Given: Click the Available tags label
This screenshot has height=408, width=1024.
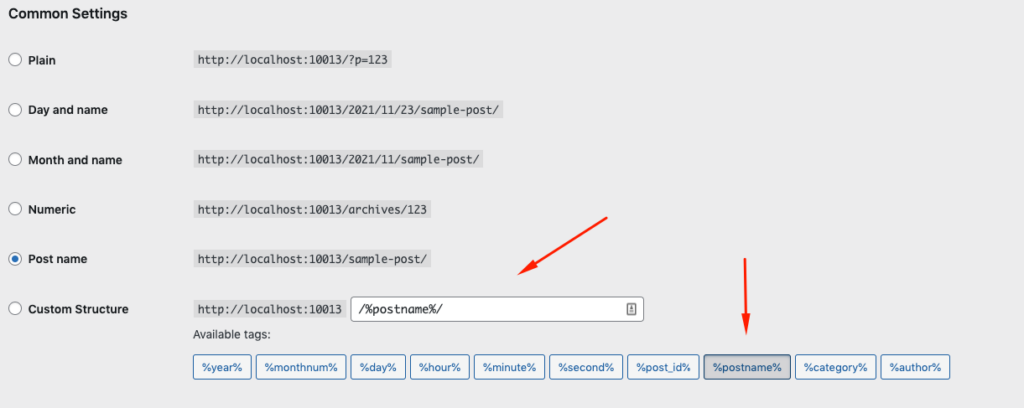Looking at the screenshot, I should 232,335.
